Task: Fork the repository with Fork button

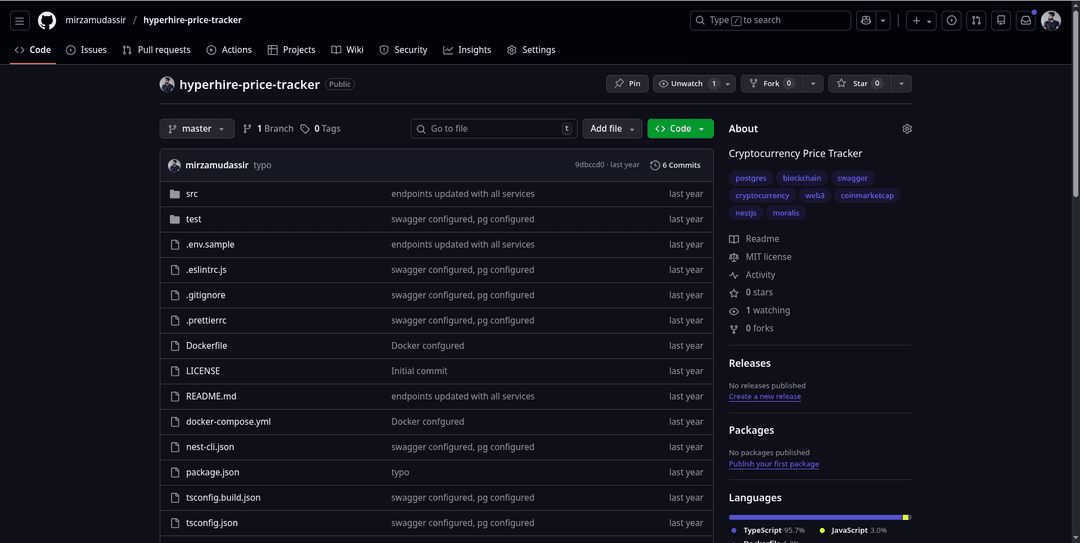Action: pyautogui.click(x=772, y=83)
